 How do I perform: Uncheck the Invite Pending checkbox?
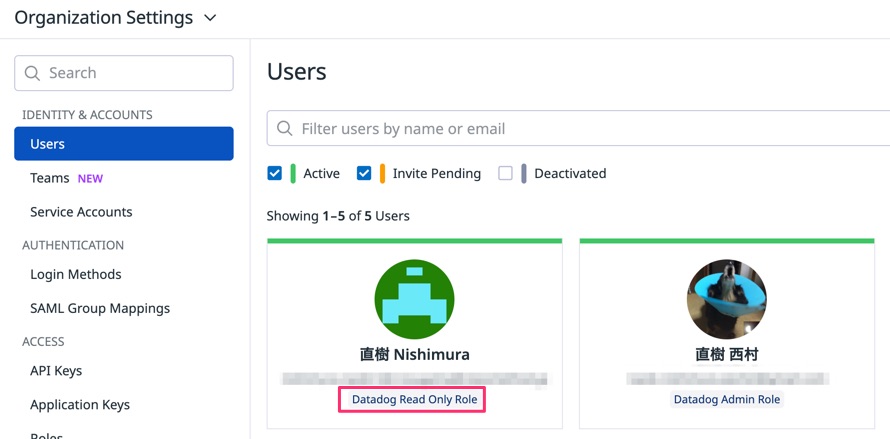364,173
